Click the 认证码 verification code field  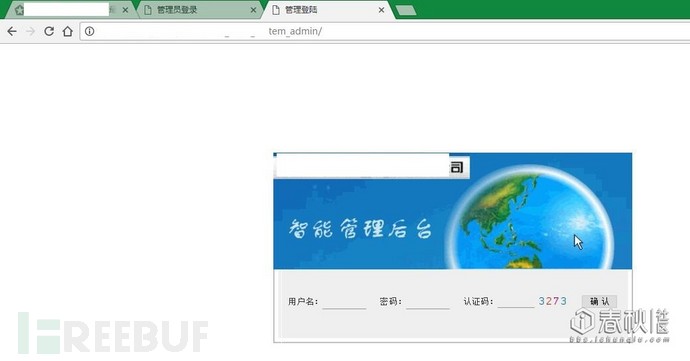coord(516,302)
